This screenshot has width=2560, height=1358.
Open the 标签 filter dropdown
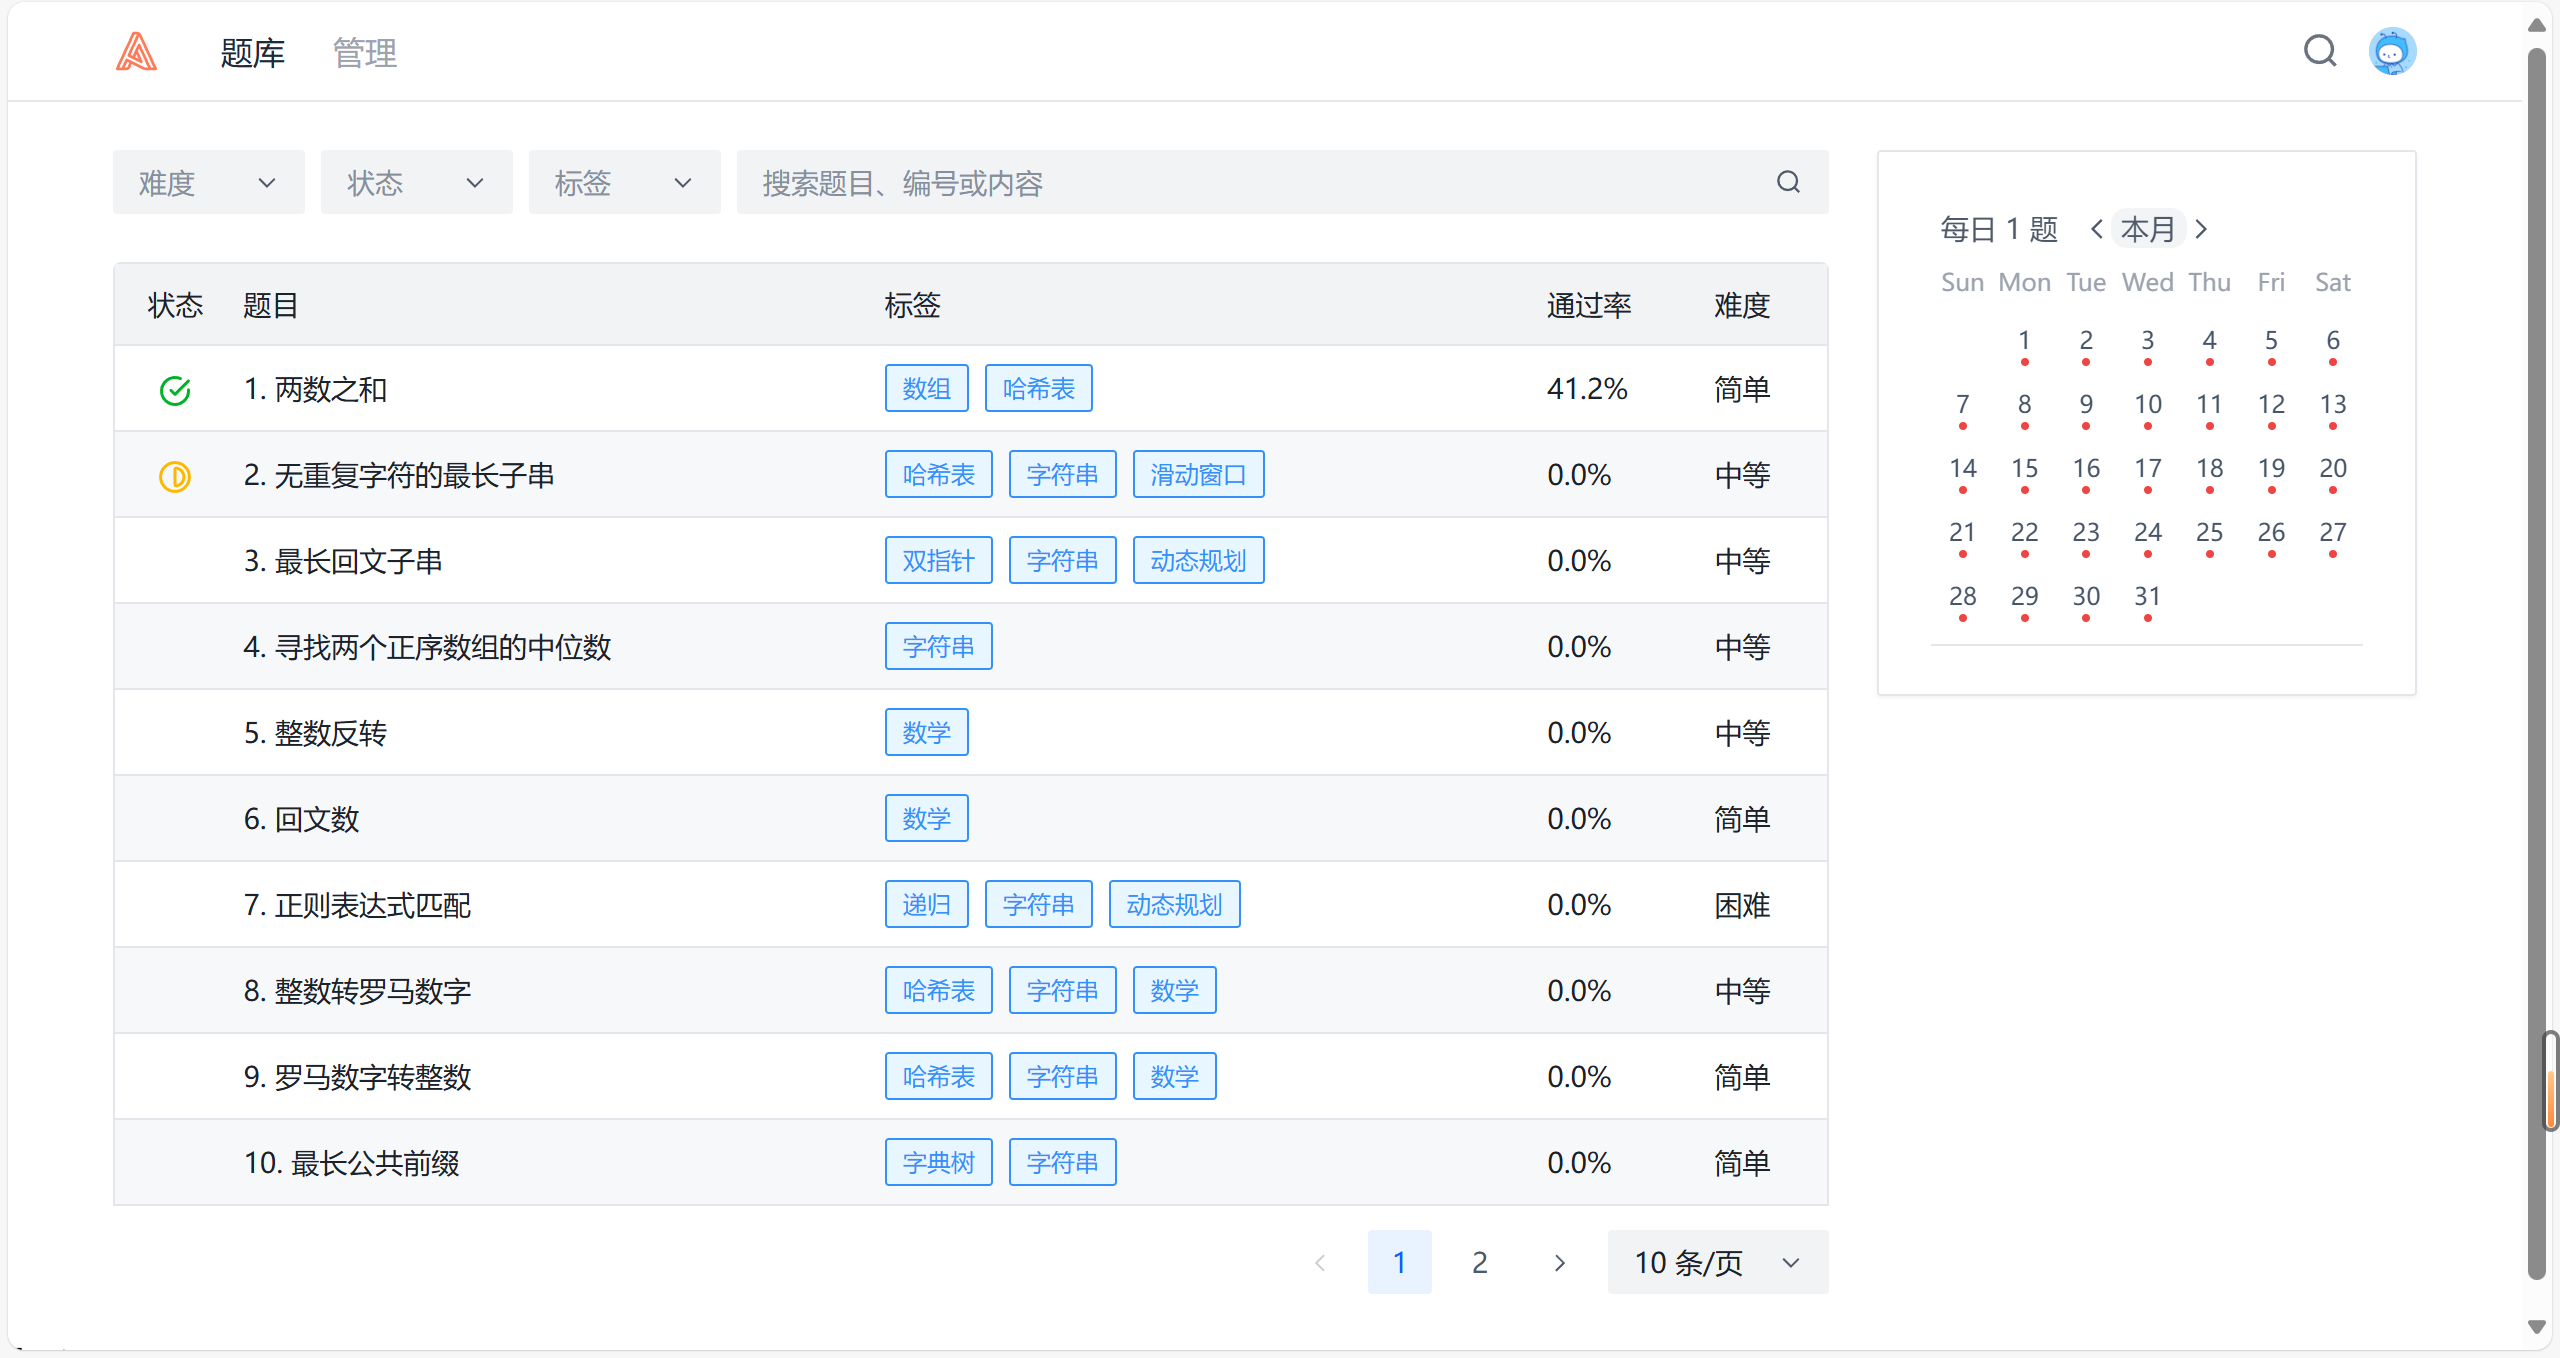click(624, 182)
